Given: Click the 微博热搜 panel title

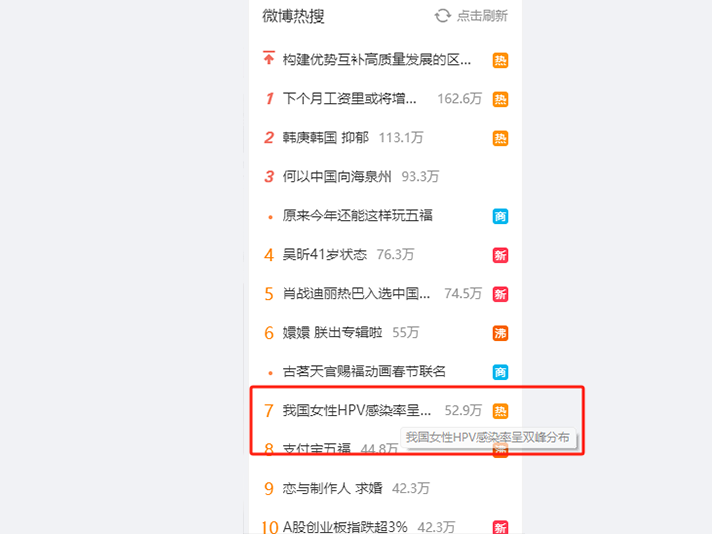Looking at the screenshot, I should (293, 16).
